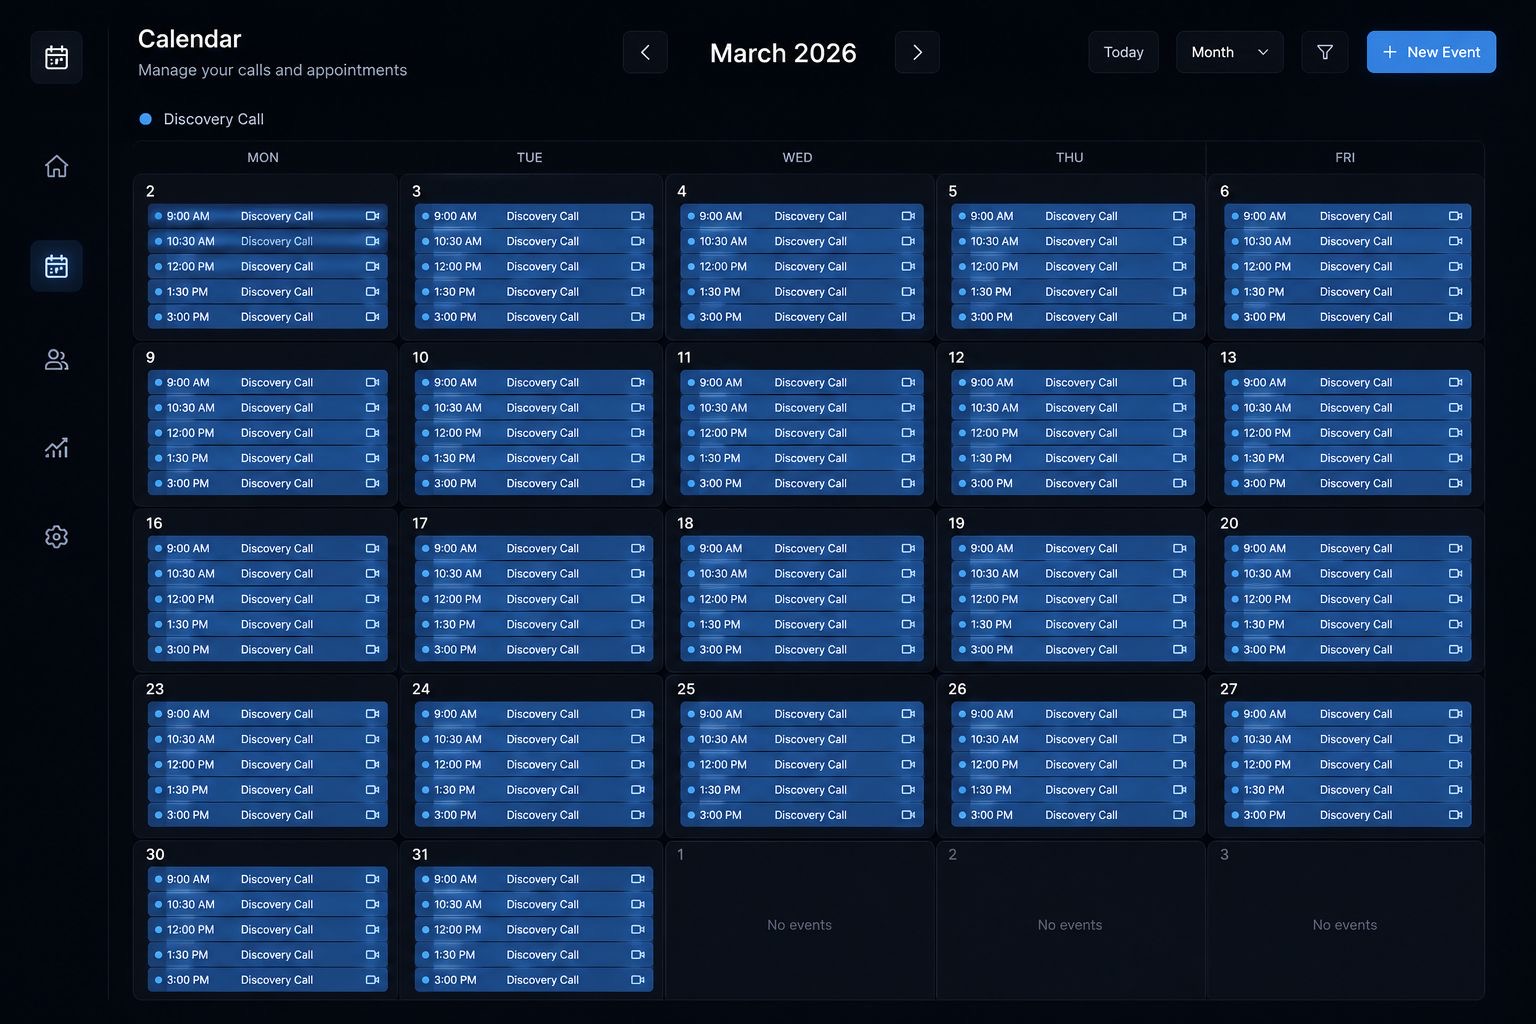The height and width of the screenshot is (1024, 1536).
Task: Click No events in April 2 cell
Action: point(1070,925)
